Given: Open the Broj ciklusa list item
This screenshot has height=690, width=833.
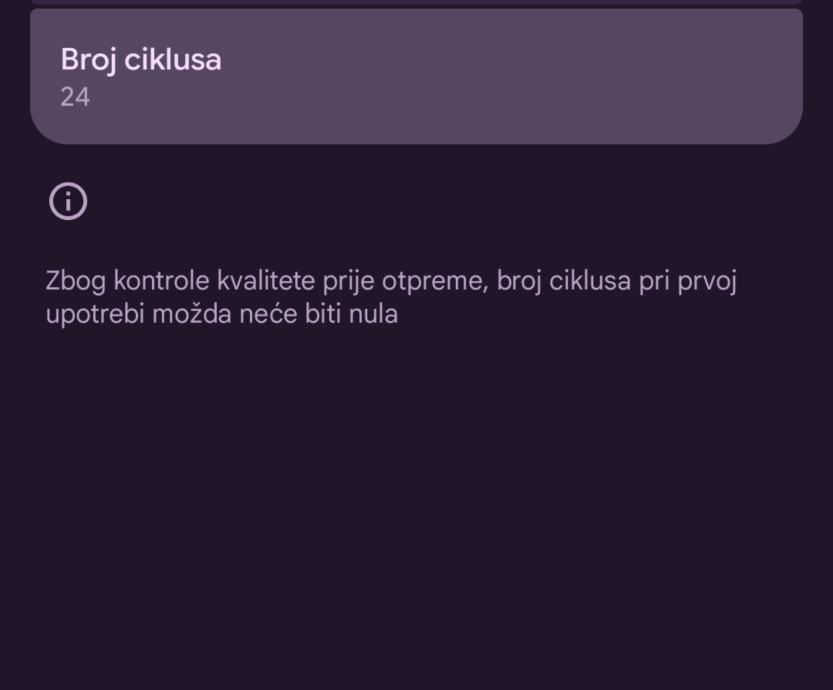Looking at the screenshot, I should coord(416,77).
